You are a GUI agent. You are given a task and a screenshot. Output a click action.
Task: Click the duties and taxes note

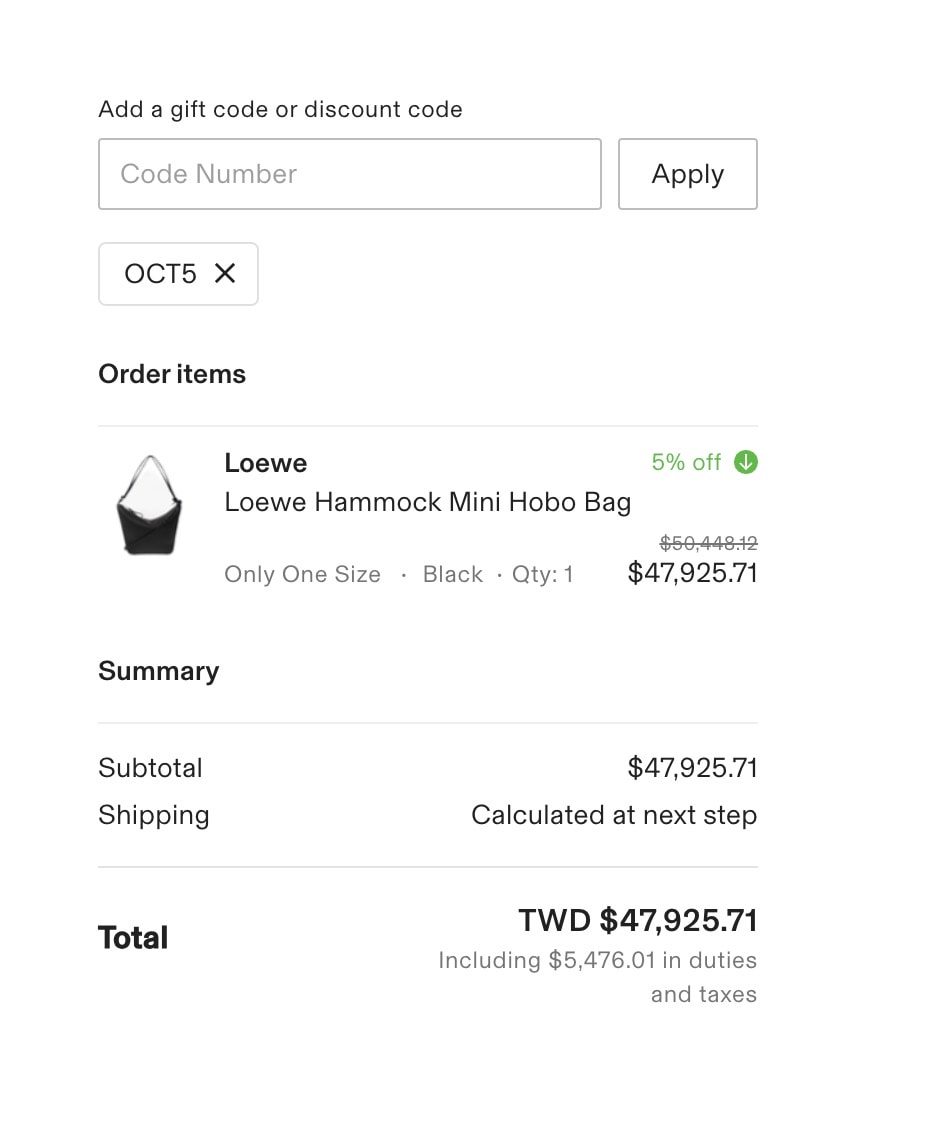pyautogui.click(x=597, y=977)
